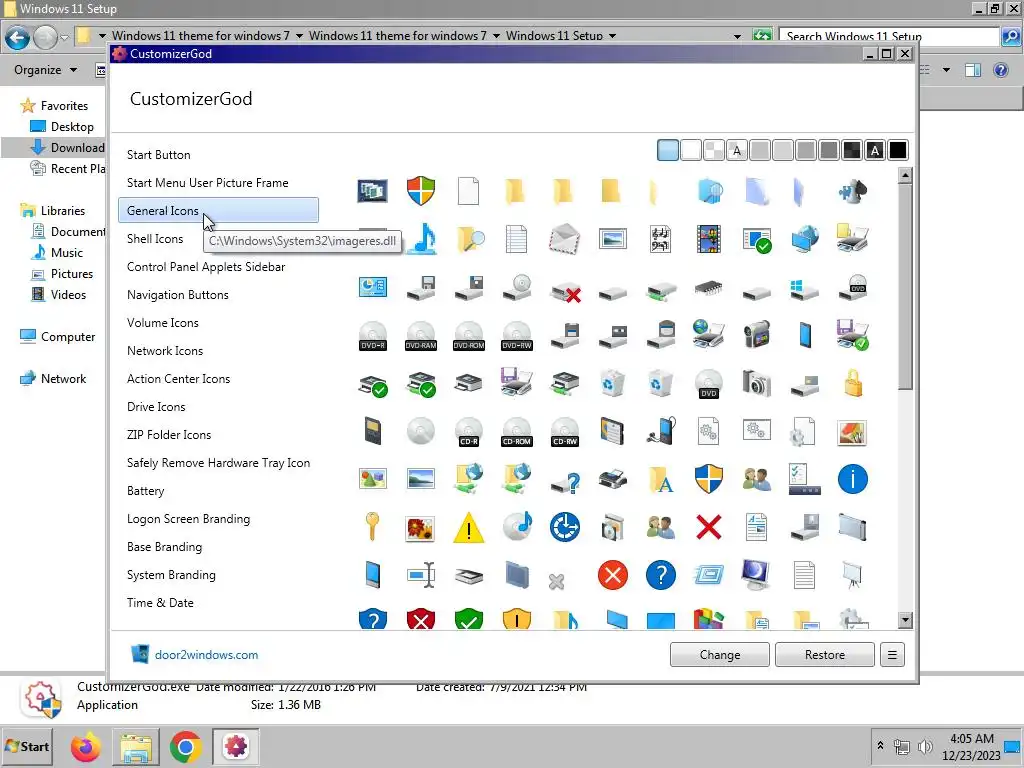Choose the black swatch with letter A
1024x768 pixels.
click(874, 150)
